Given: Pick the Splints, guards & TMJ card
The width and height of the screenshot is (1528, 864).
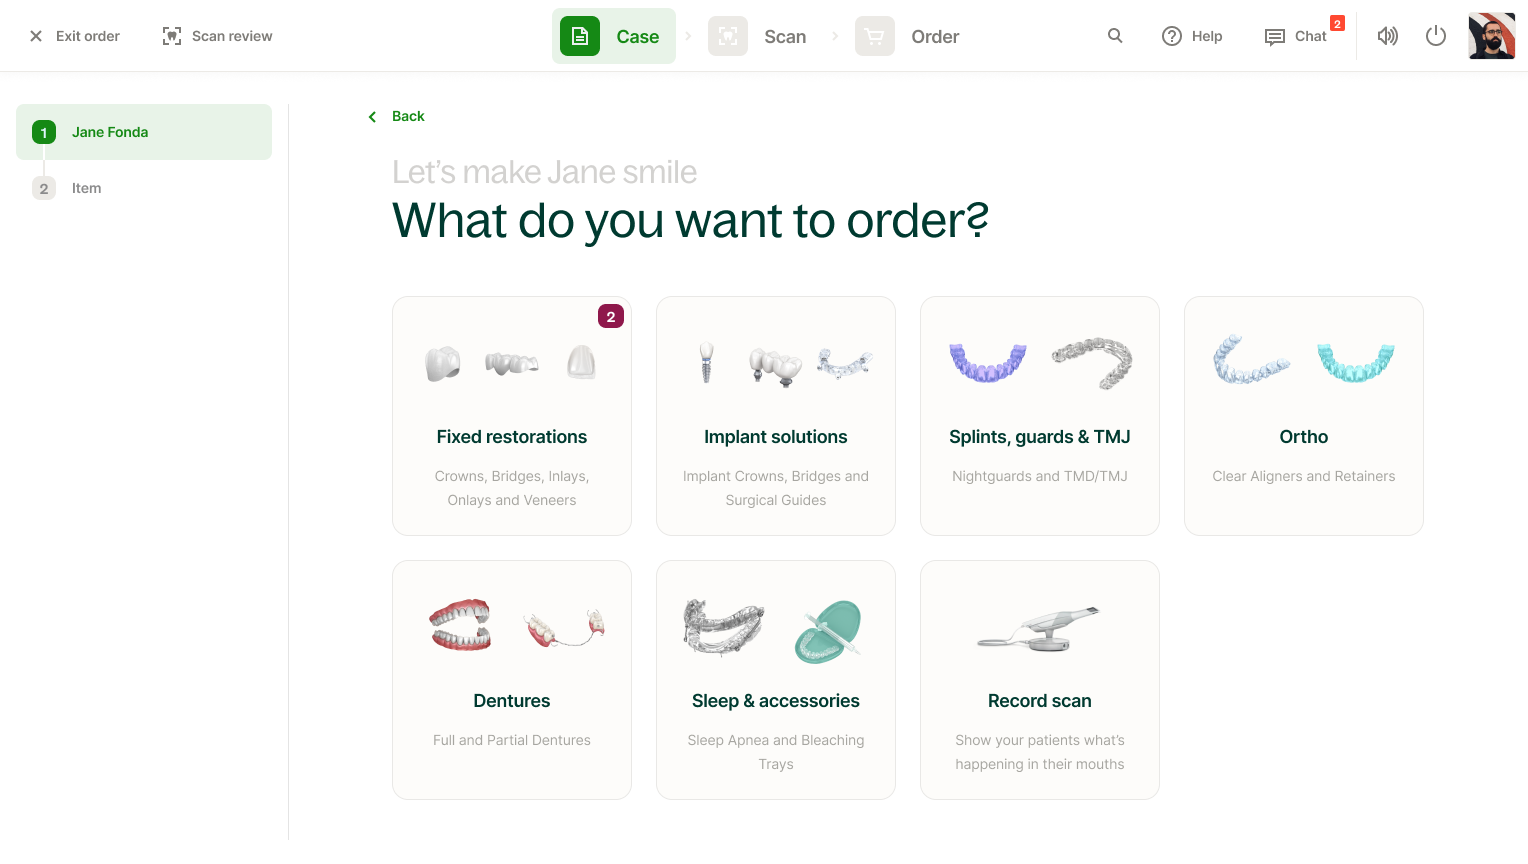Looking at the screenshot, I should [1040, 416].
